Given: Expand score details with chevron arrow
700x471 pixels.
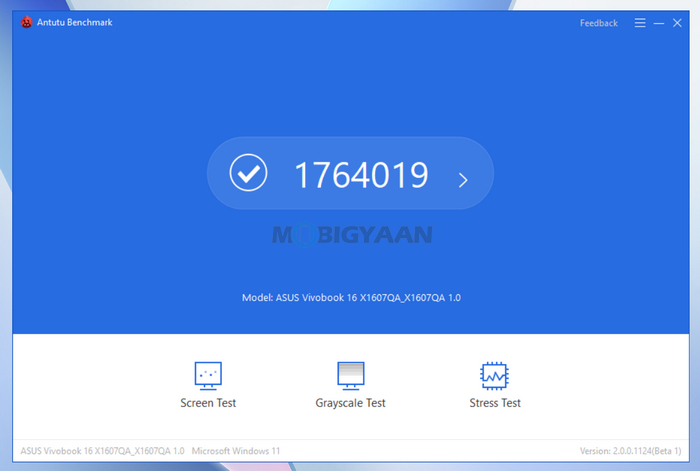Looking at the screenshot, I should (x=463, y=180).
